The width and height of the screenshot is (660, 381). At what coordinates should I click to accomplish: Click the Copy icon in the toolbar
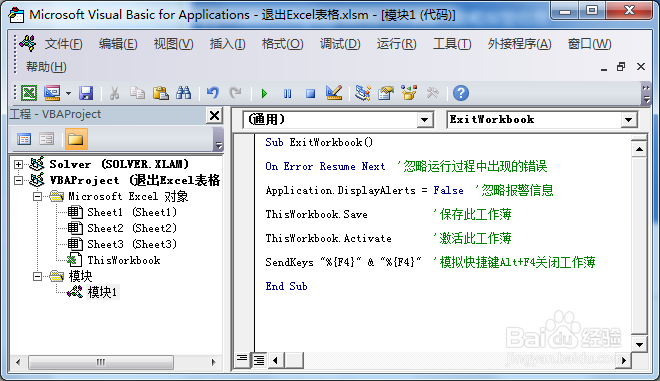click(137, 93)
